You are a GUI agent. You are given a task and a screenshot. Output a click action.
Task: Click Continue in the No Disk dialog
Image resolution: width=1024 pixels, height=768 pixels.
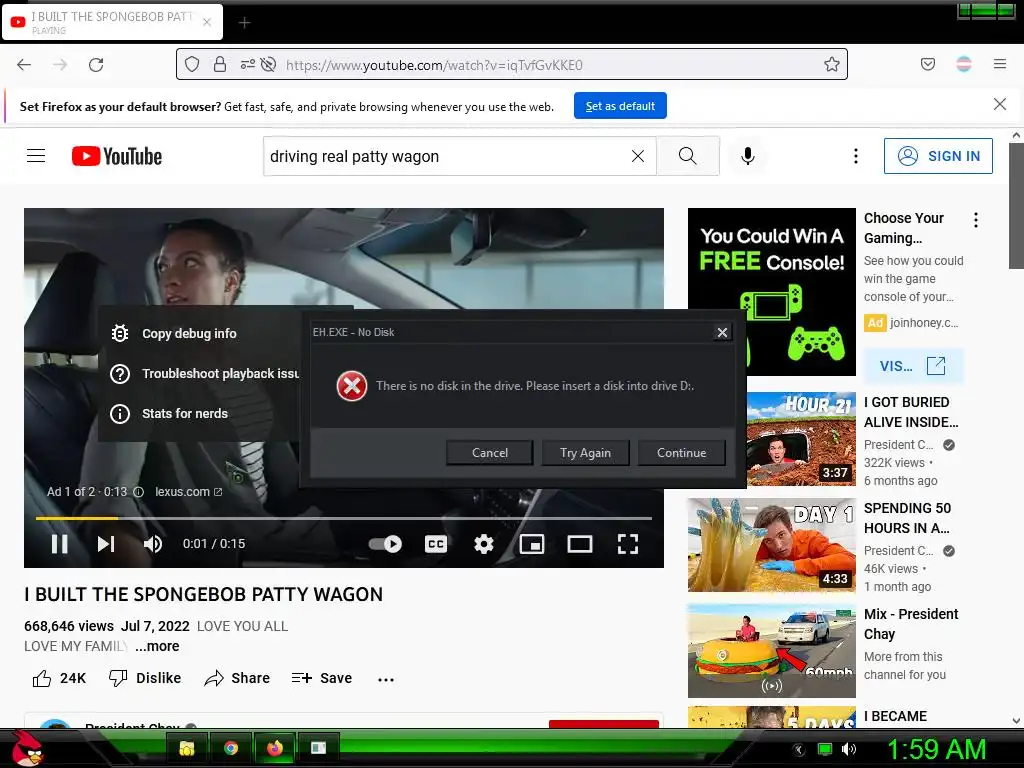pos(681,453)
